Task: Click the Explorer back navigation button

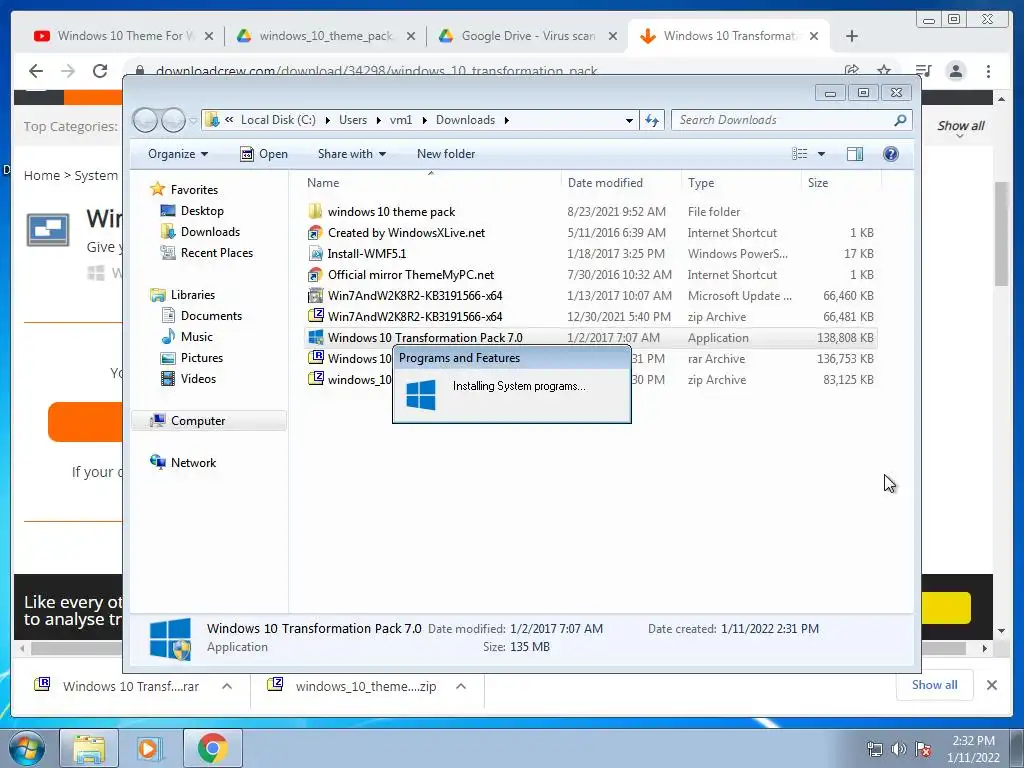Action: coord(145,120)
